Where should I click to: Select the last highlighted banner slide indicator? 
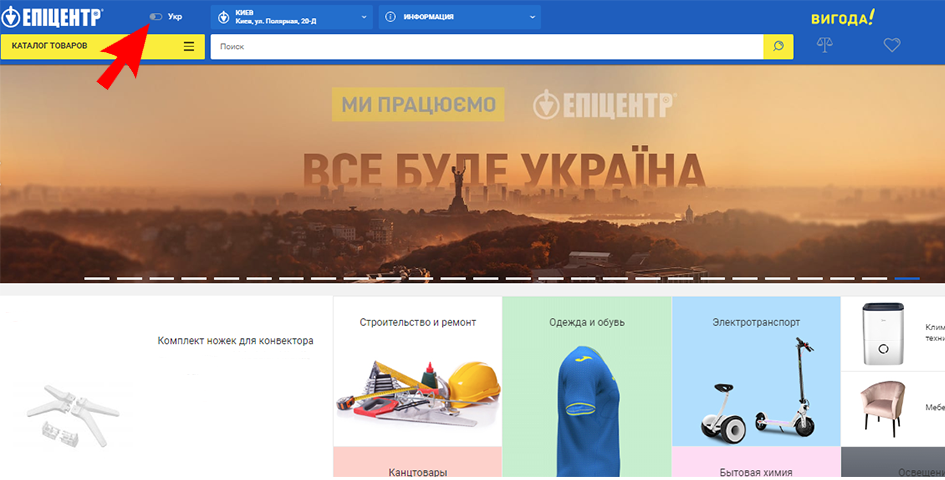907,278
